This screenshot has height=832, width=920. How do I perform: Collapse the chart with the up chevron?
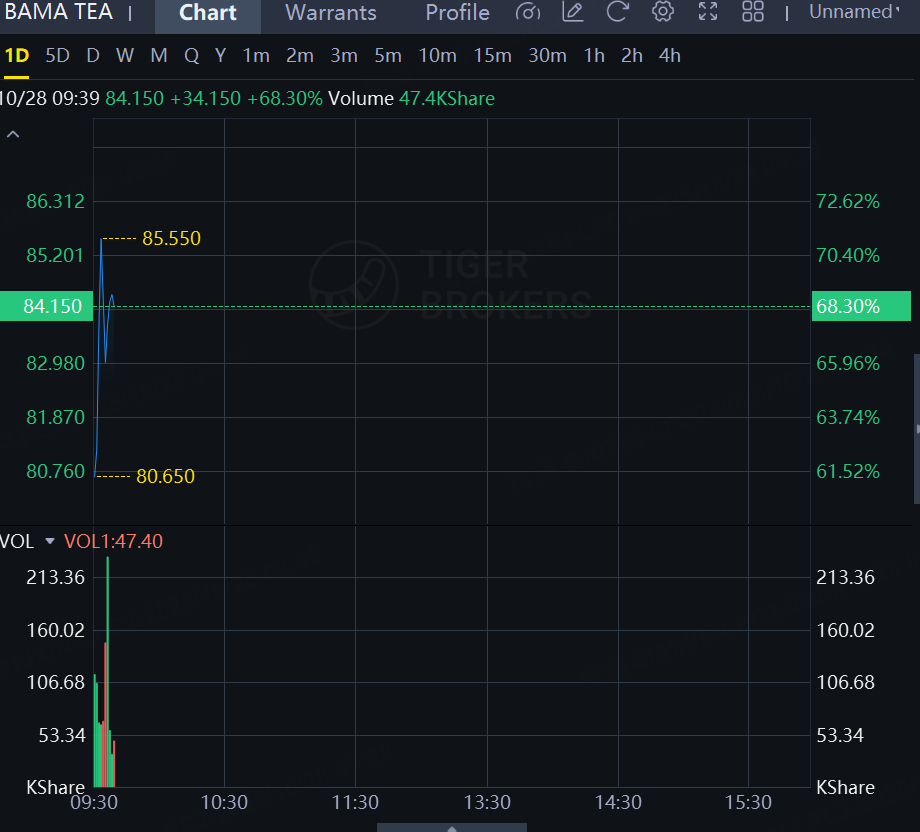[x=13, y=134]
